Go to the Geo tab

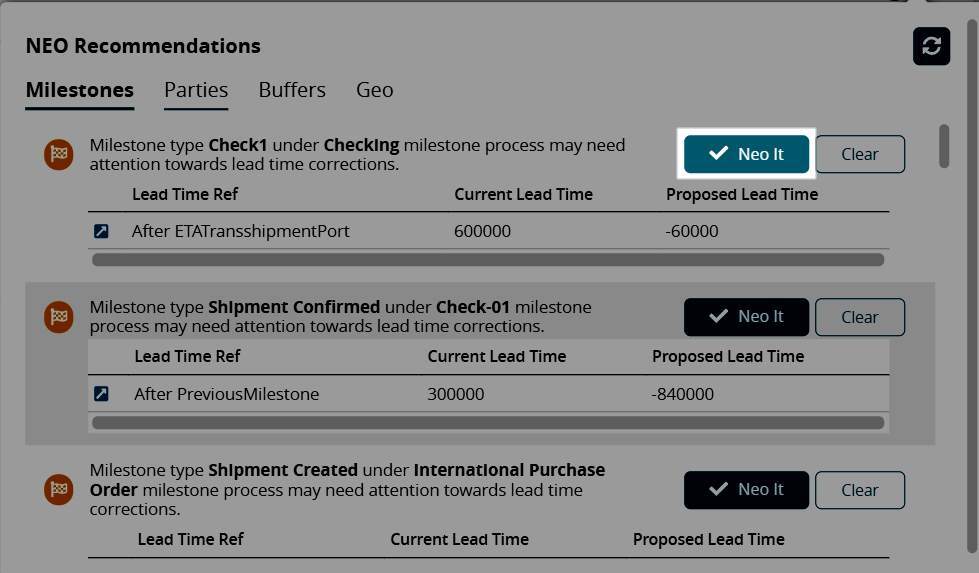point(374,90)
